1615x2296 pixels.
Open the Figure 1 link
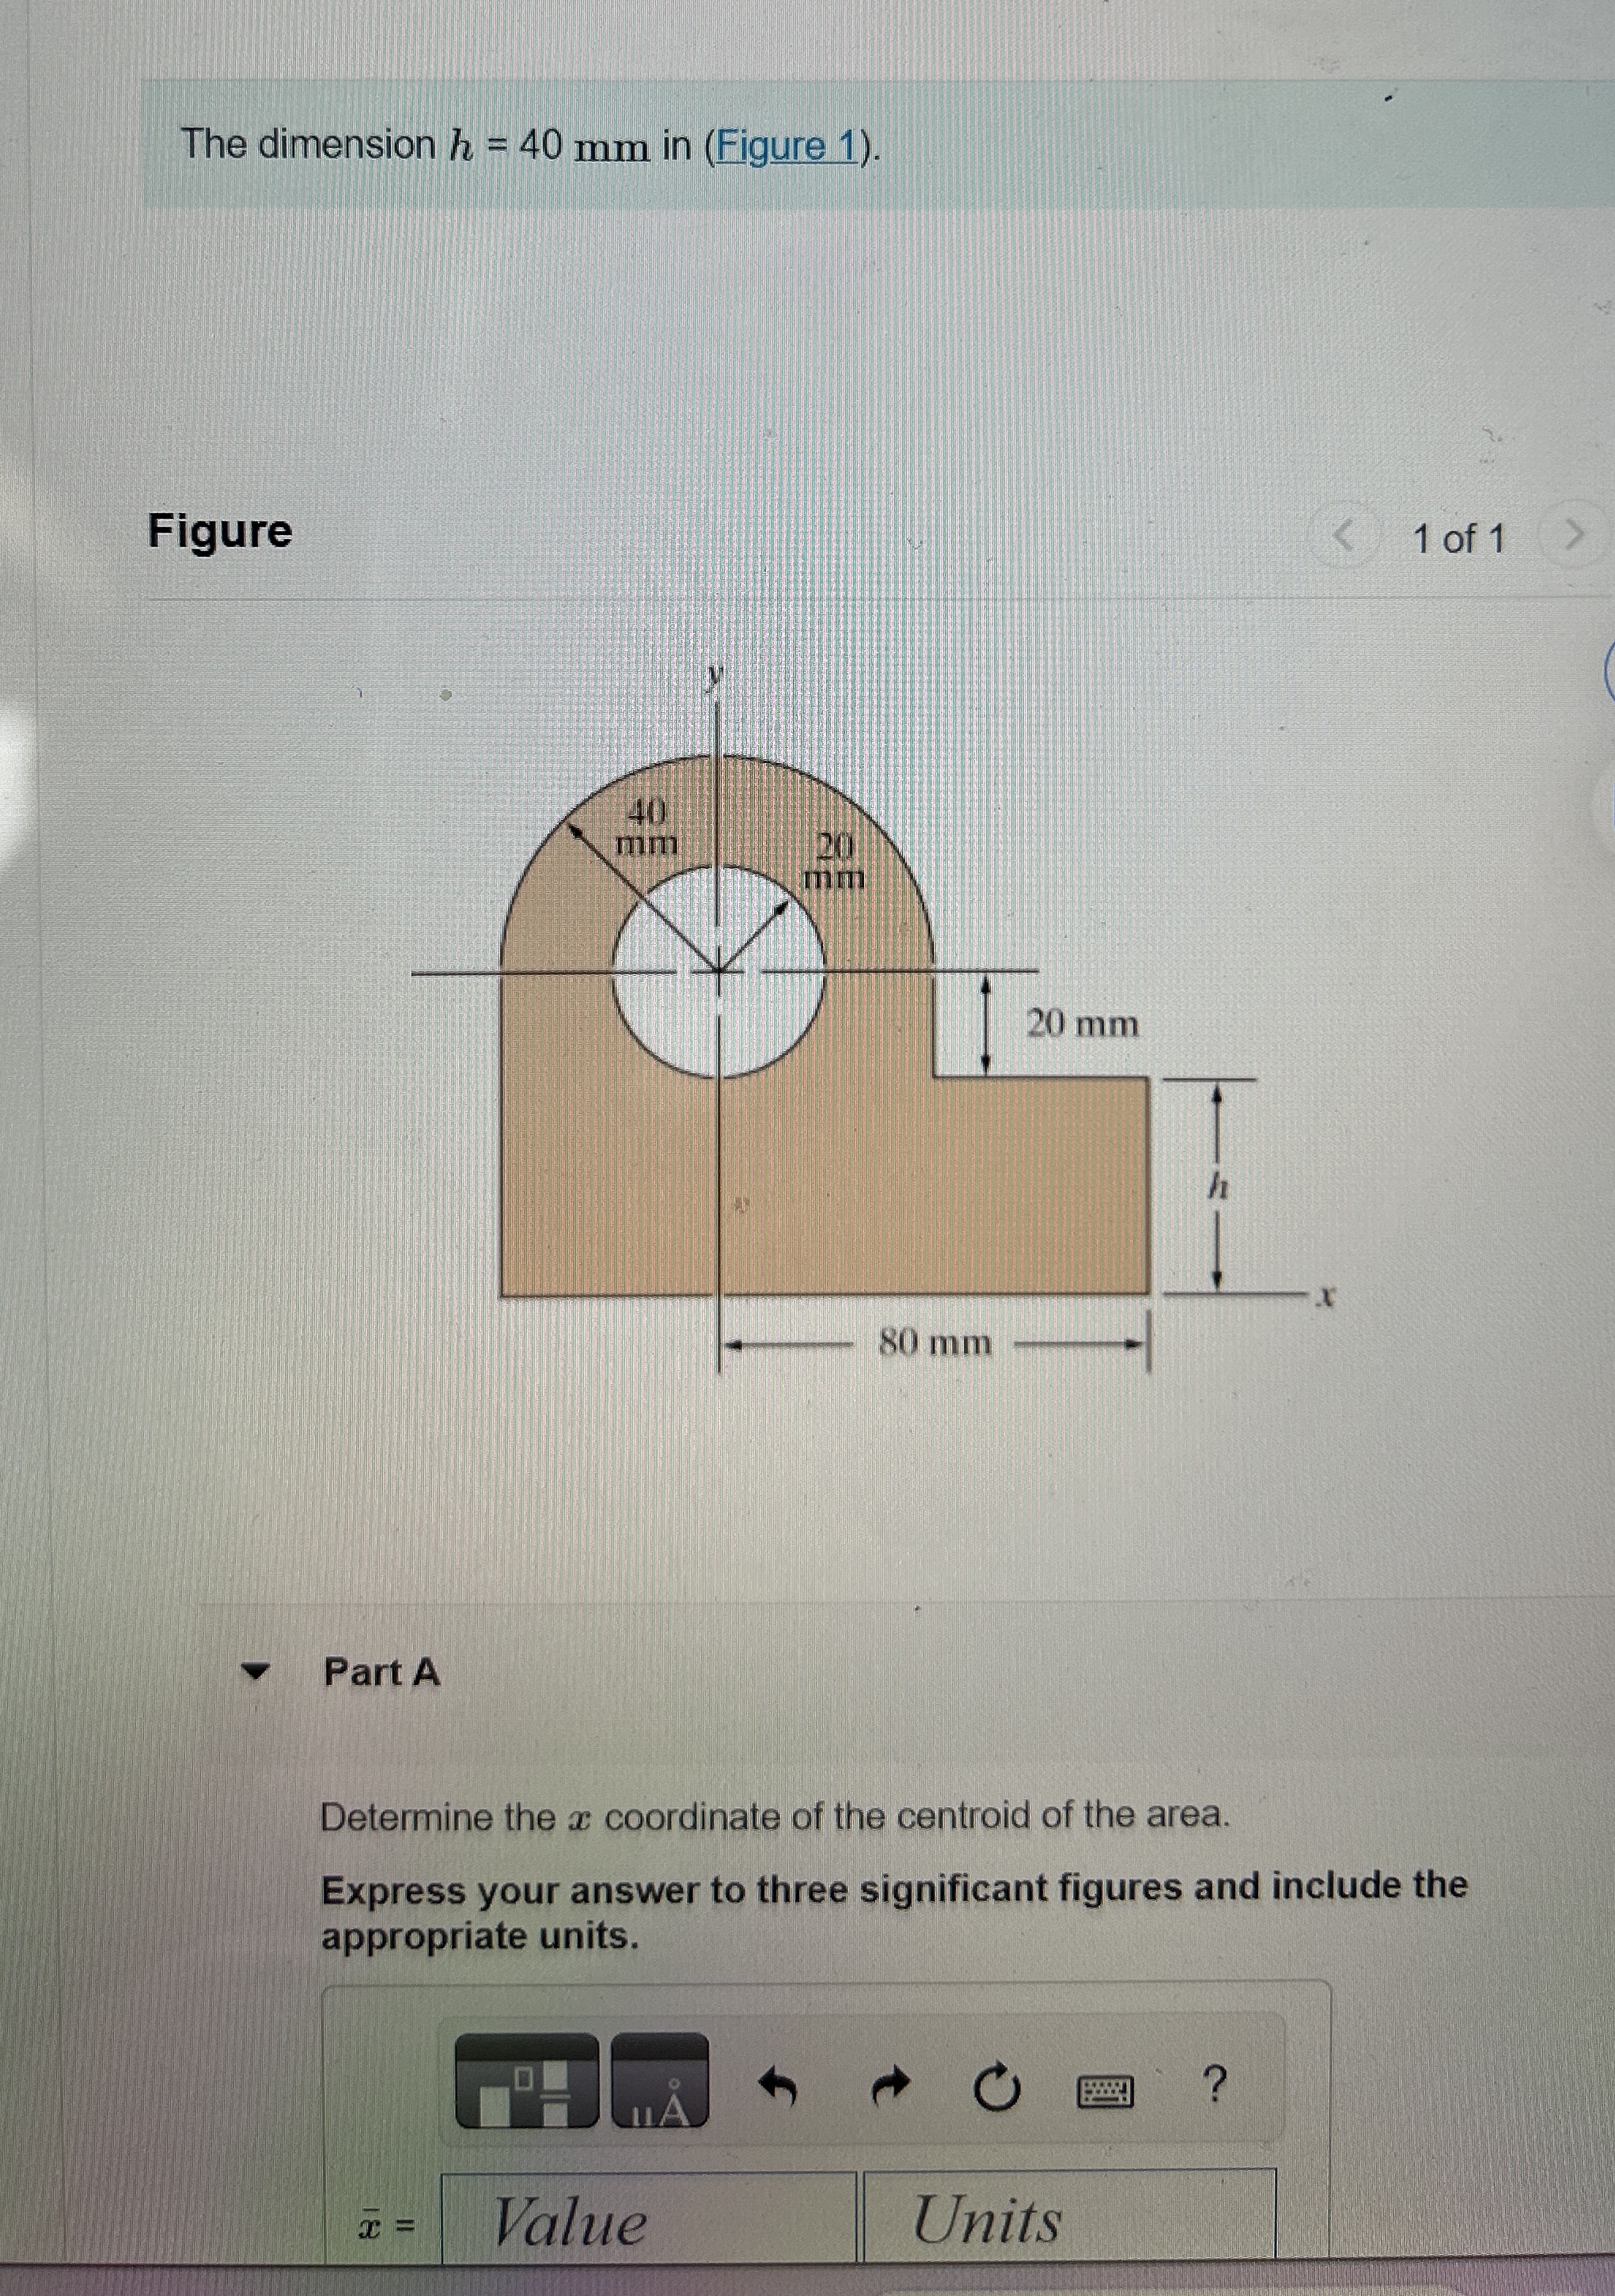788,147
